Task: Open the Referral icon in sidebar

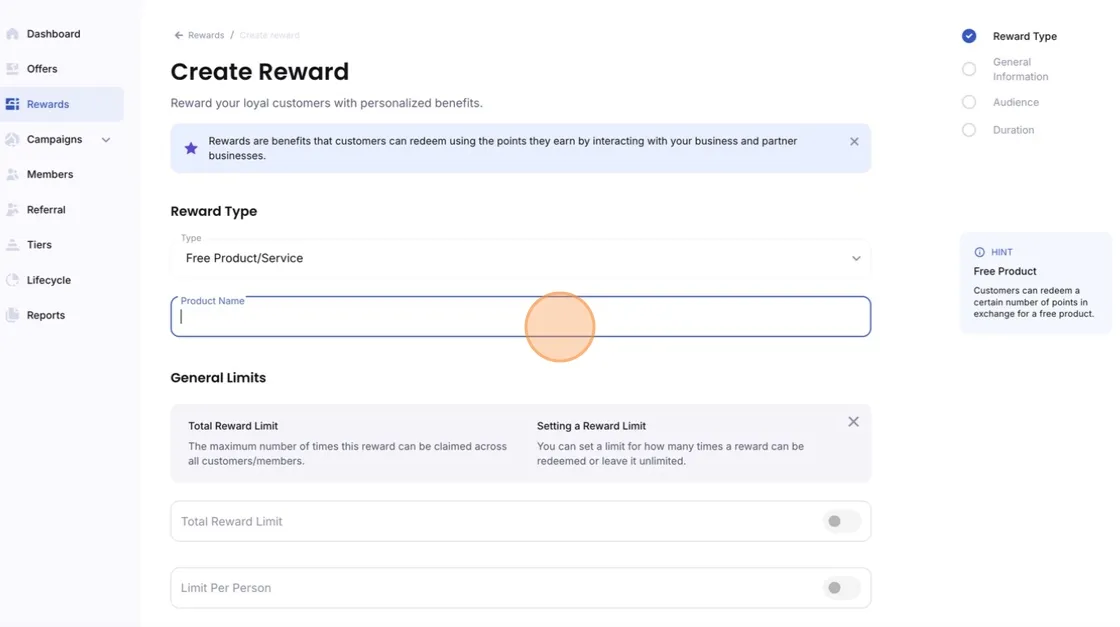Action: tap(12, 209)
